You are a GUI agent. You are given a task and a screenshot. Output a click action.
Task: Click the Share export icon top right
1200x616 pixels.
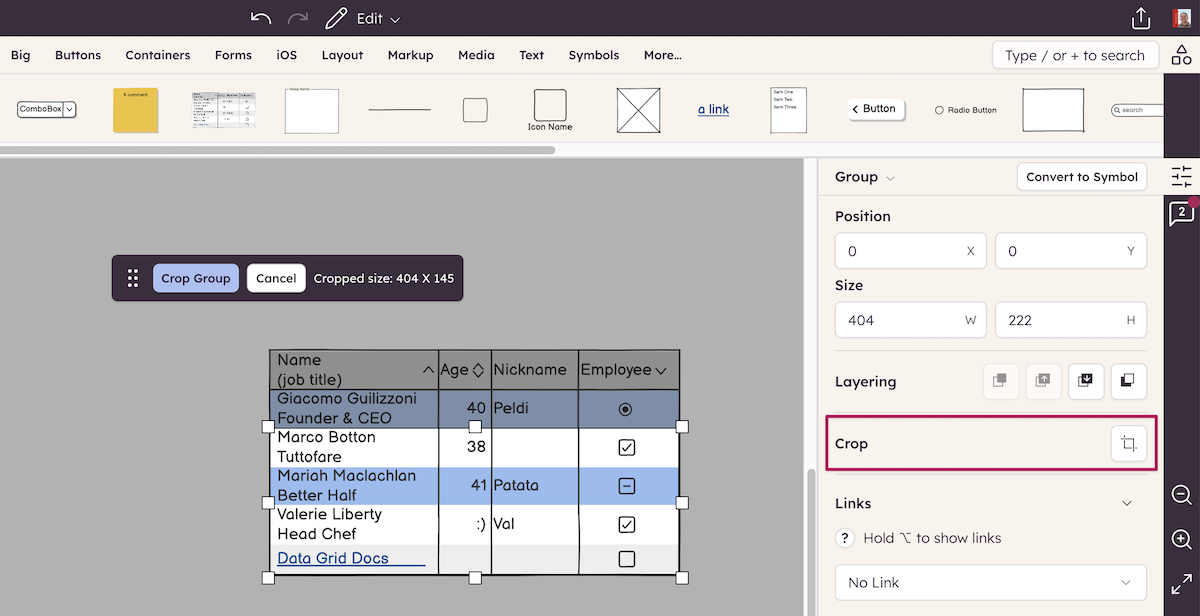click(1141, 17)
